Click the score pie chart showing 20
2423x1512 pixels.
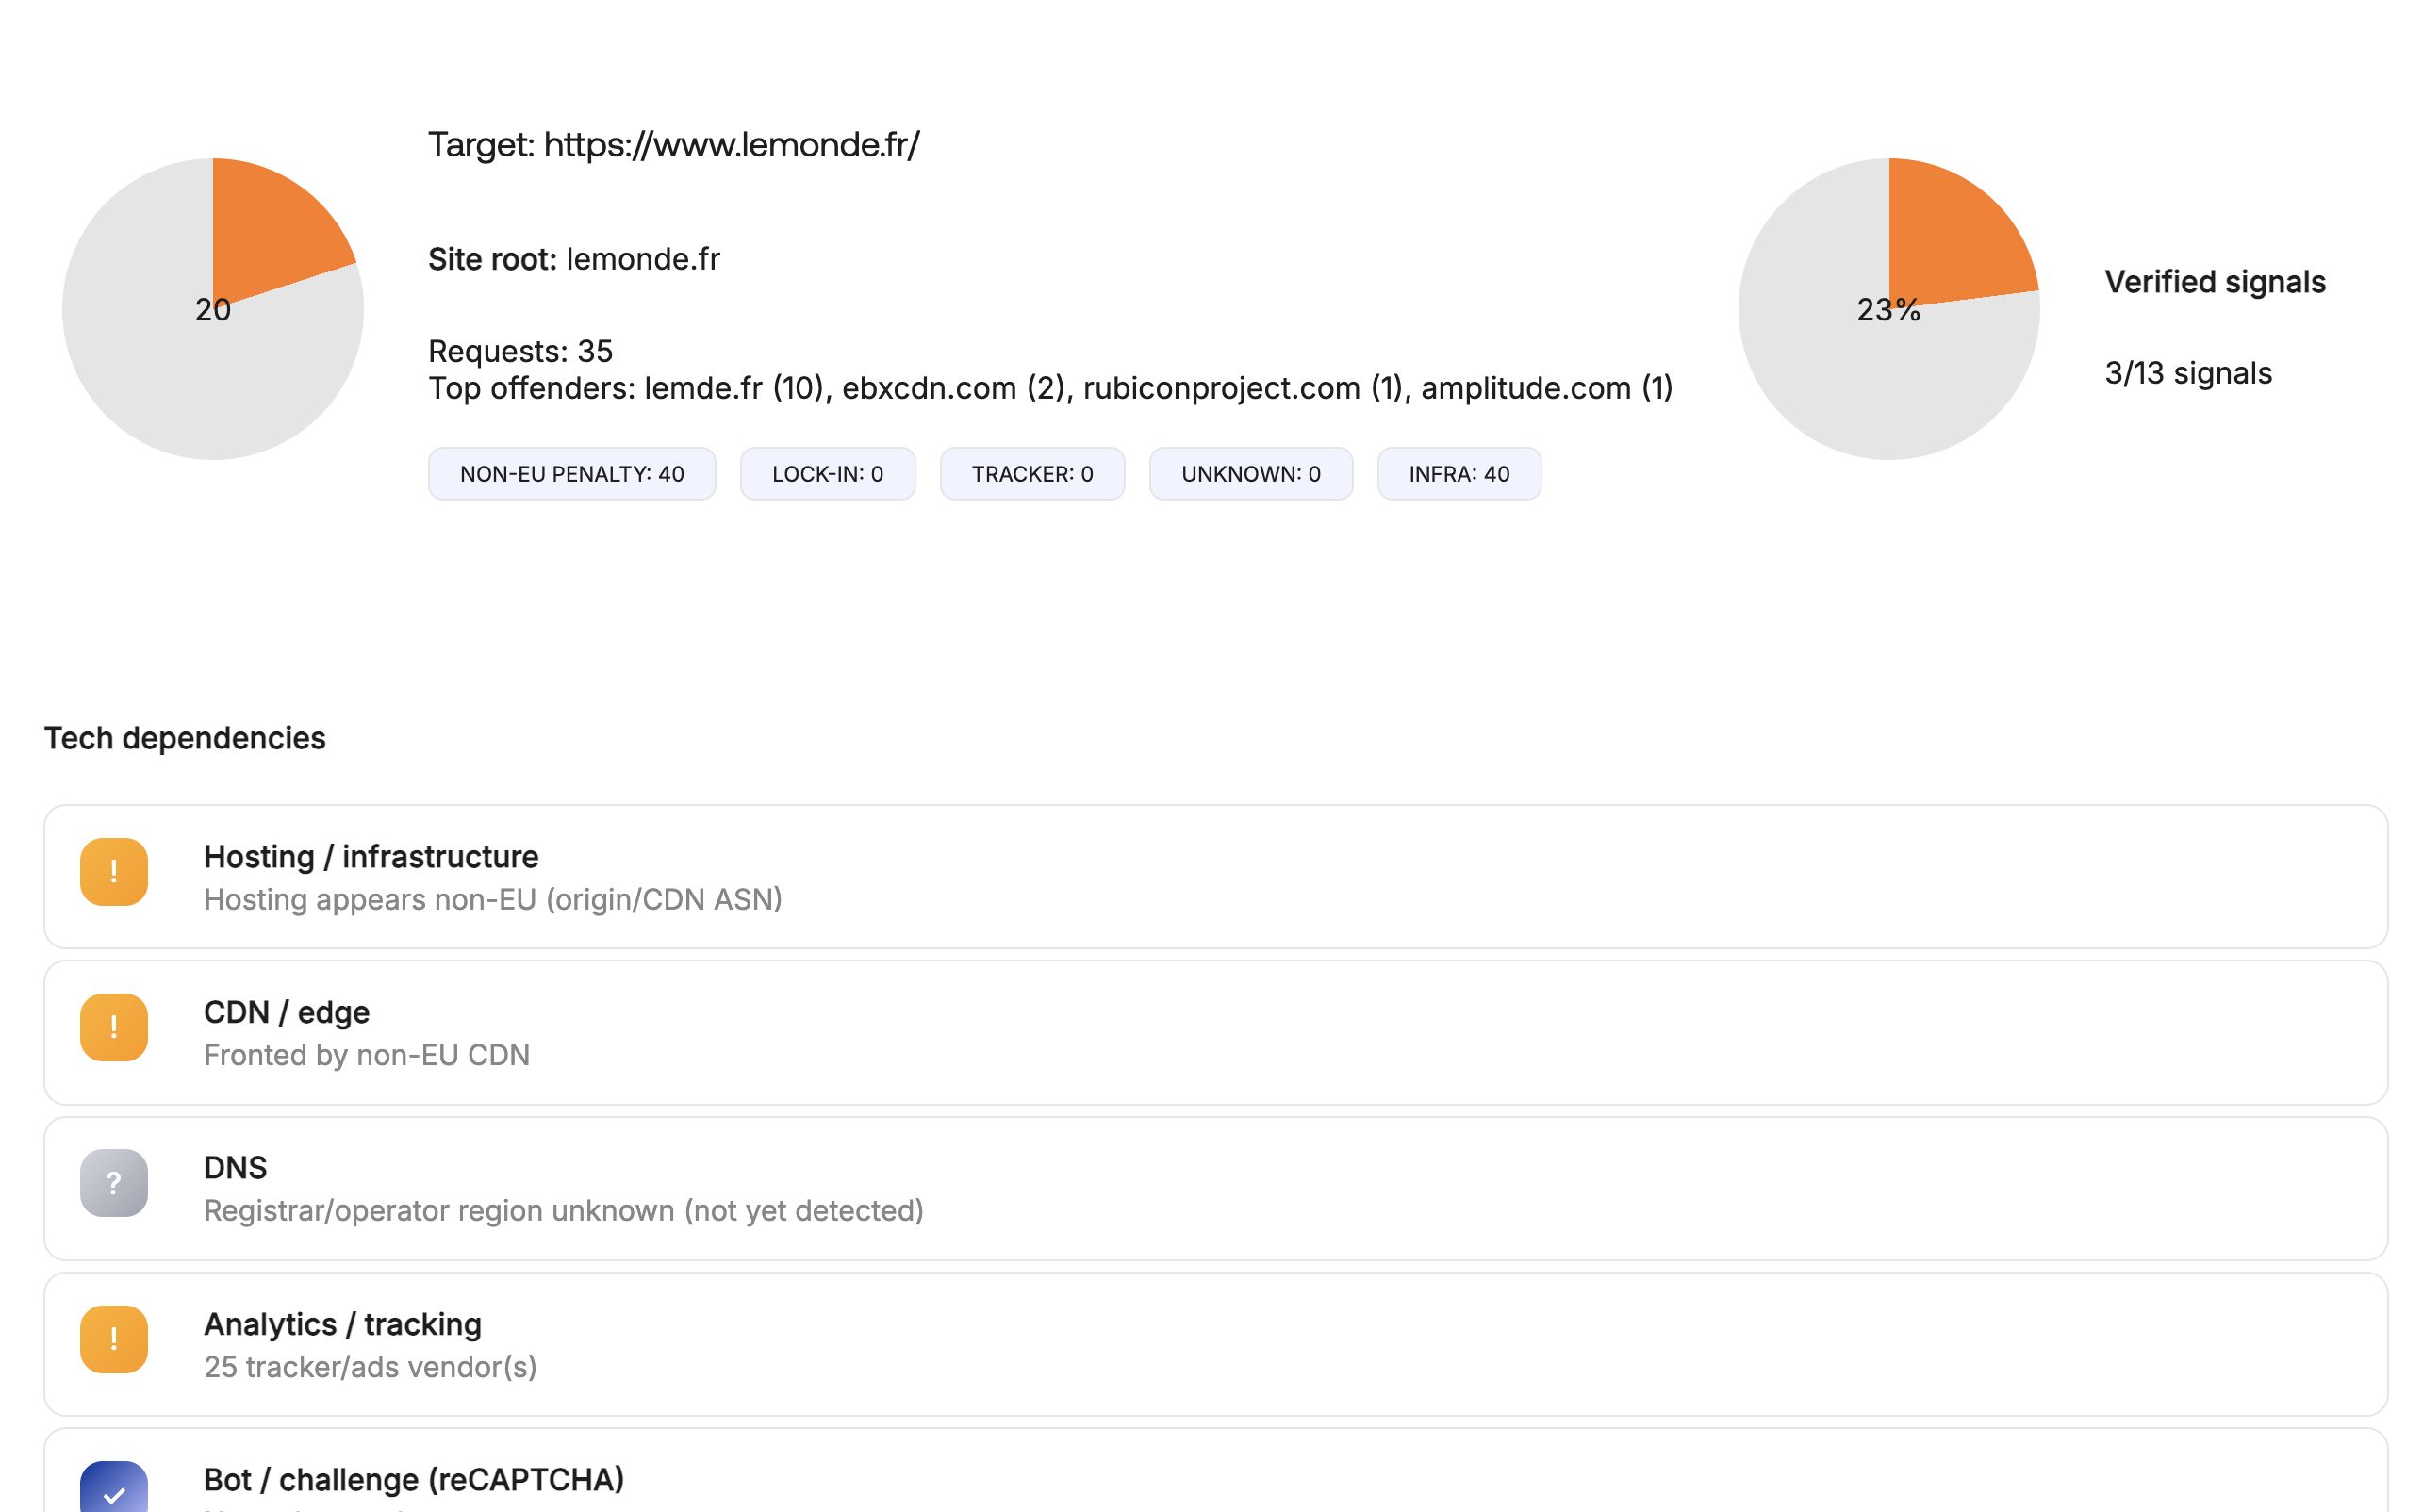click(213, 309)
